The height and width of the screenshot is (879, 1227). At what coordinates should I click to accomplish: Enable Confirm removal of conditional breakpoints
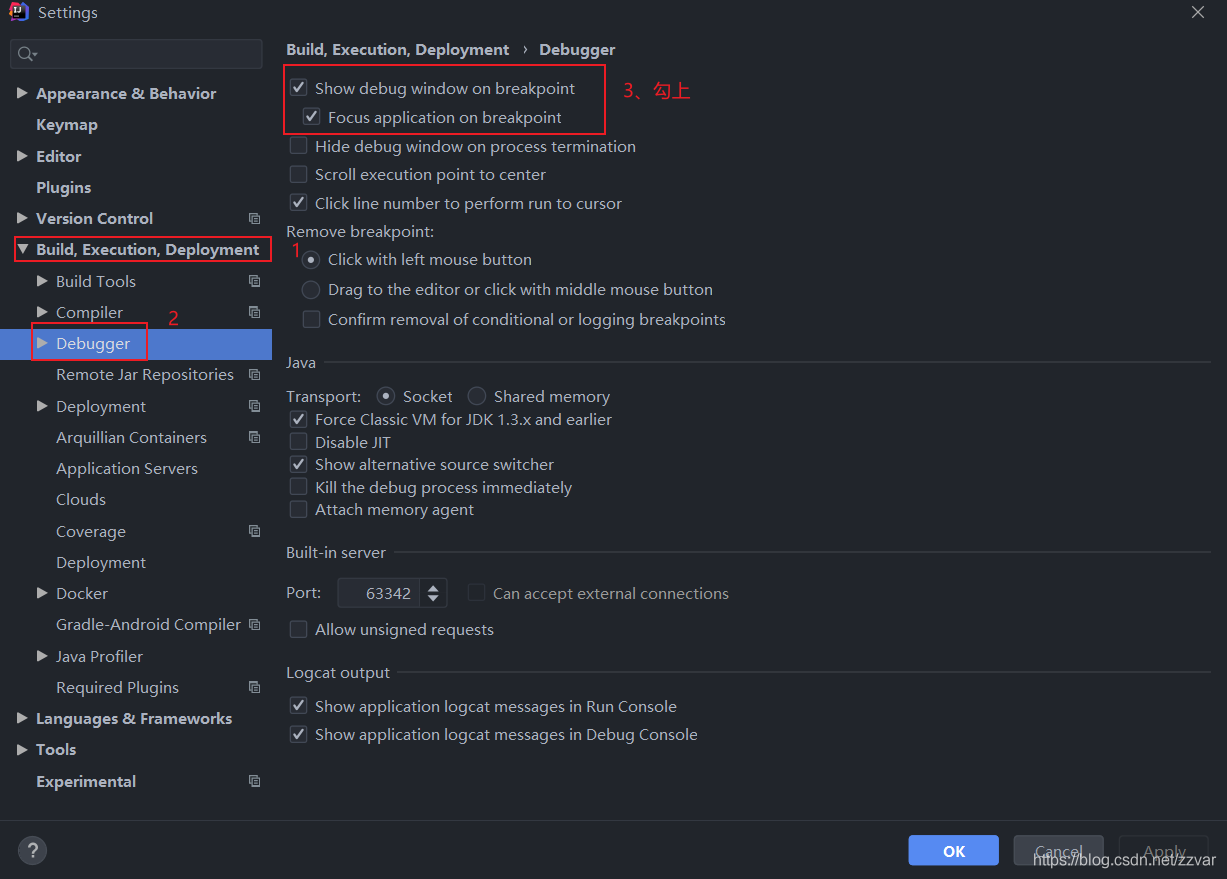[x=311, y=319]
